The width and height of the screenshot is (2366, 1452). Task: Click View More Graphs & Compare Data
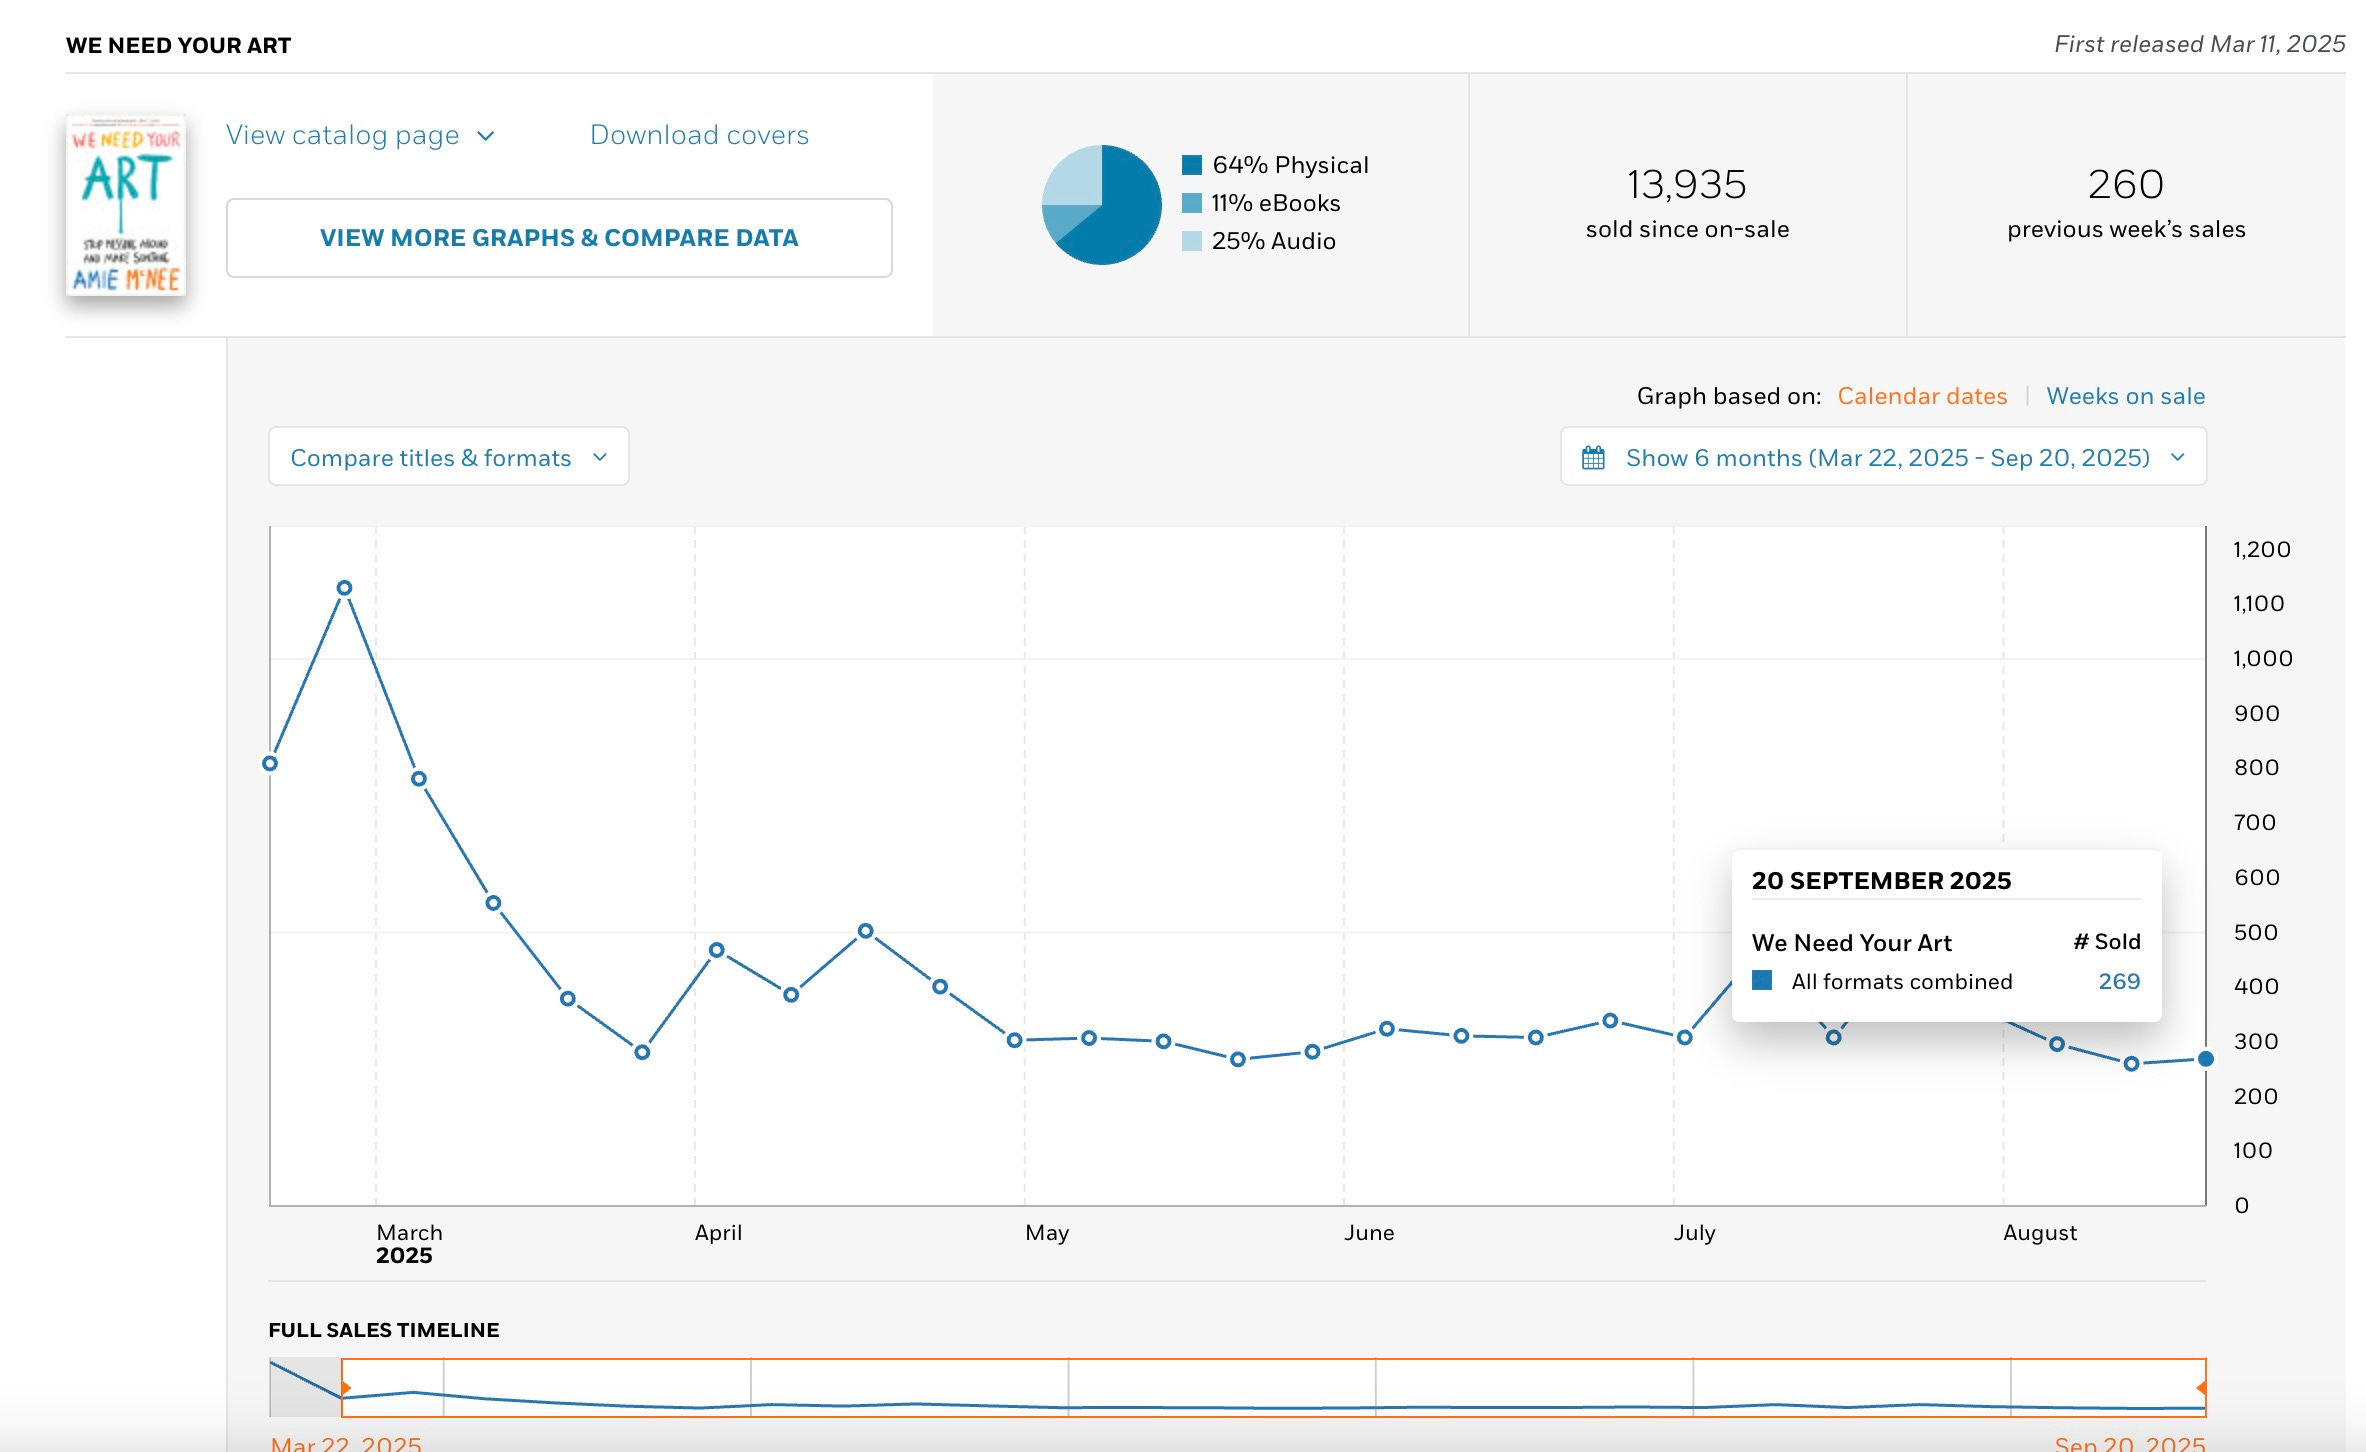pos(559,238)
